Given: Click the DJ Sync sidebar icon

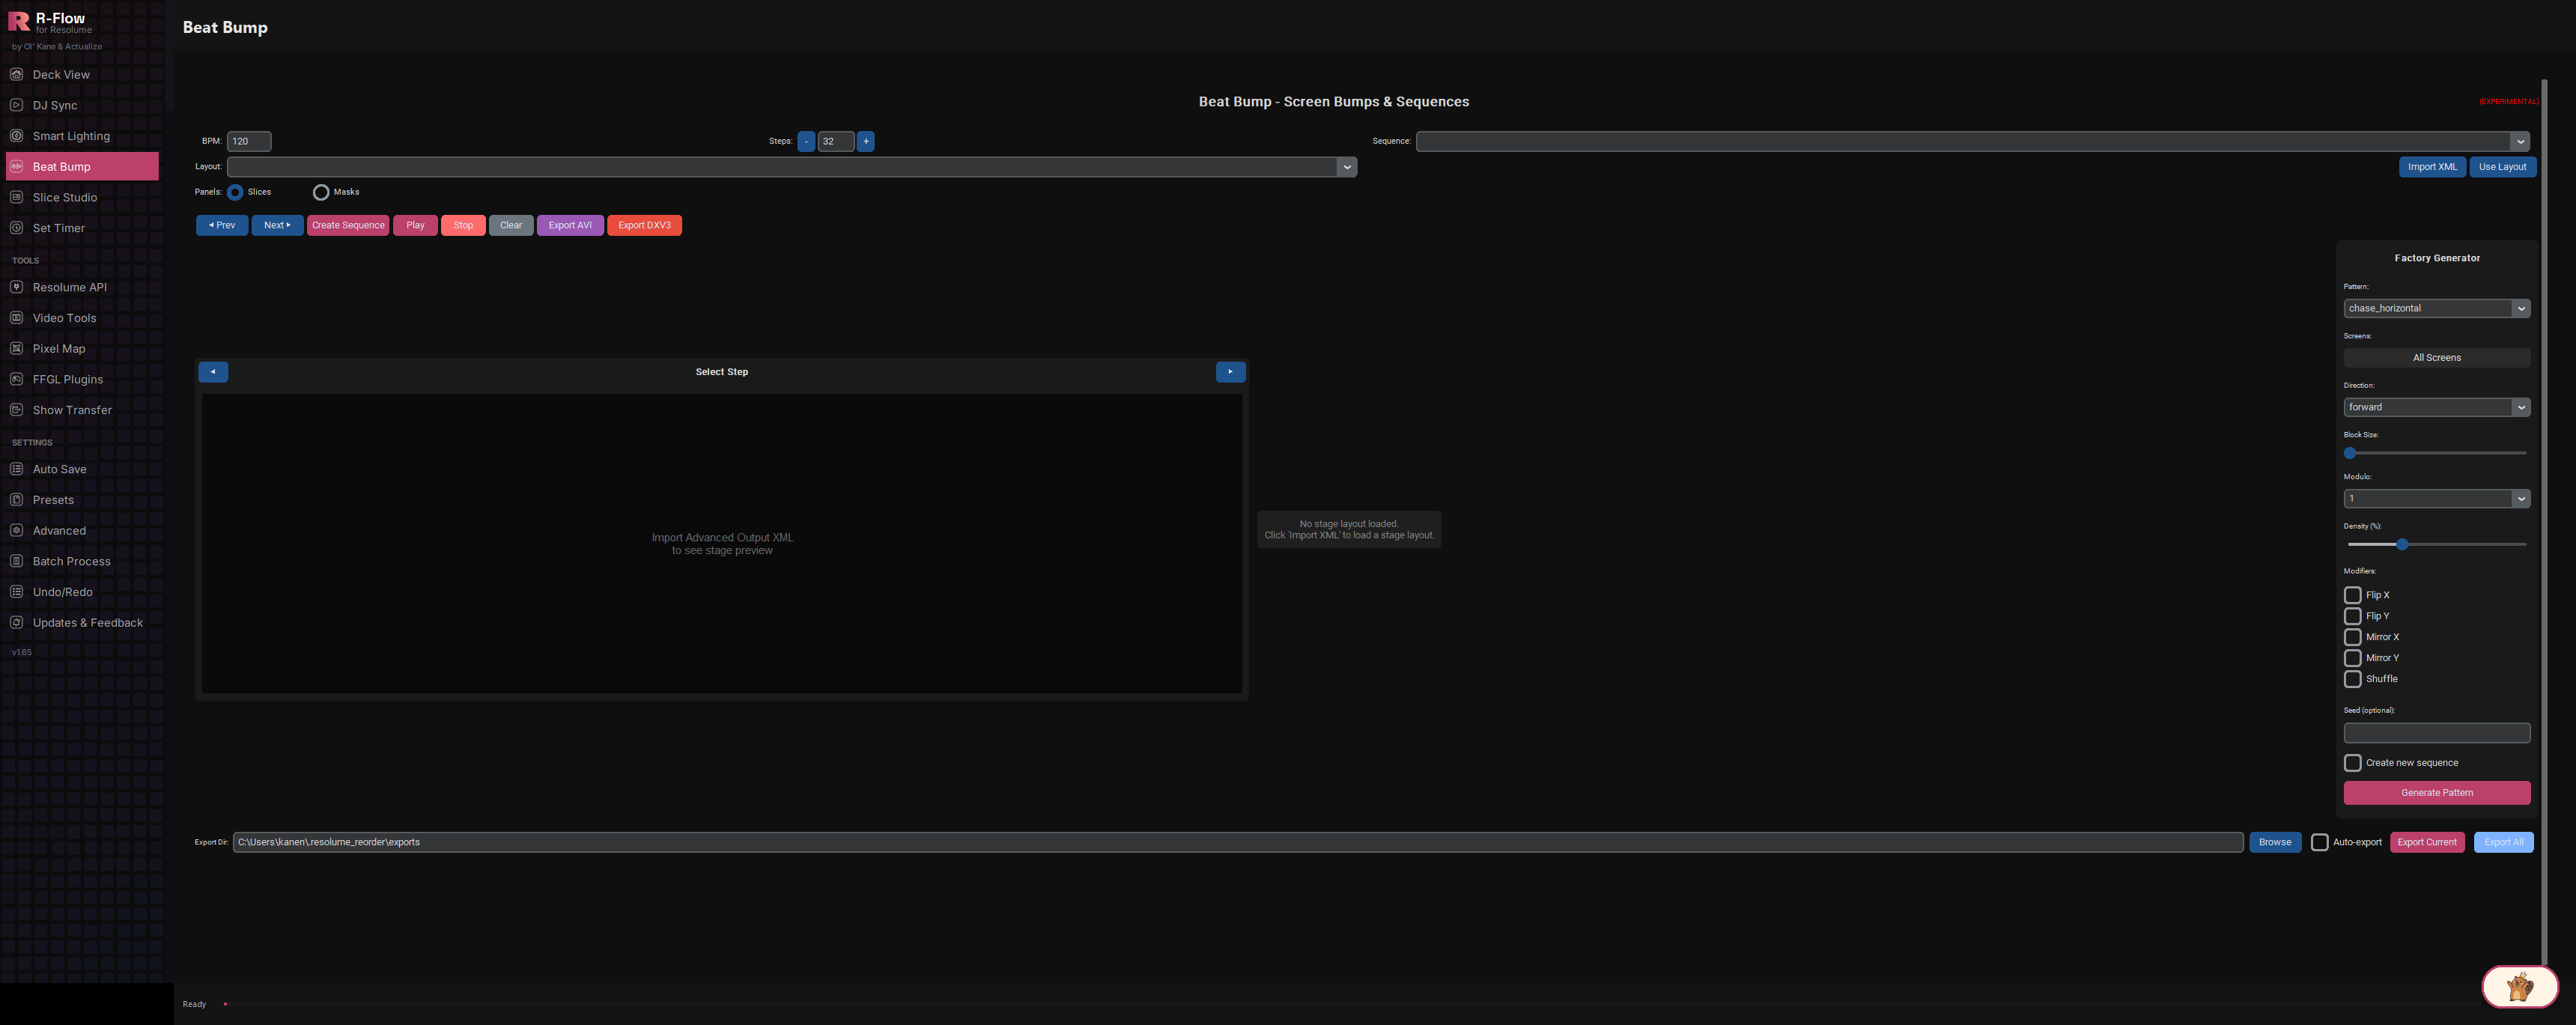Looking at the screenshot, I should pos(16,105).
